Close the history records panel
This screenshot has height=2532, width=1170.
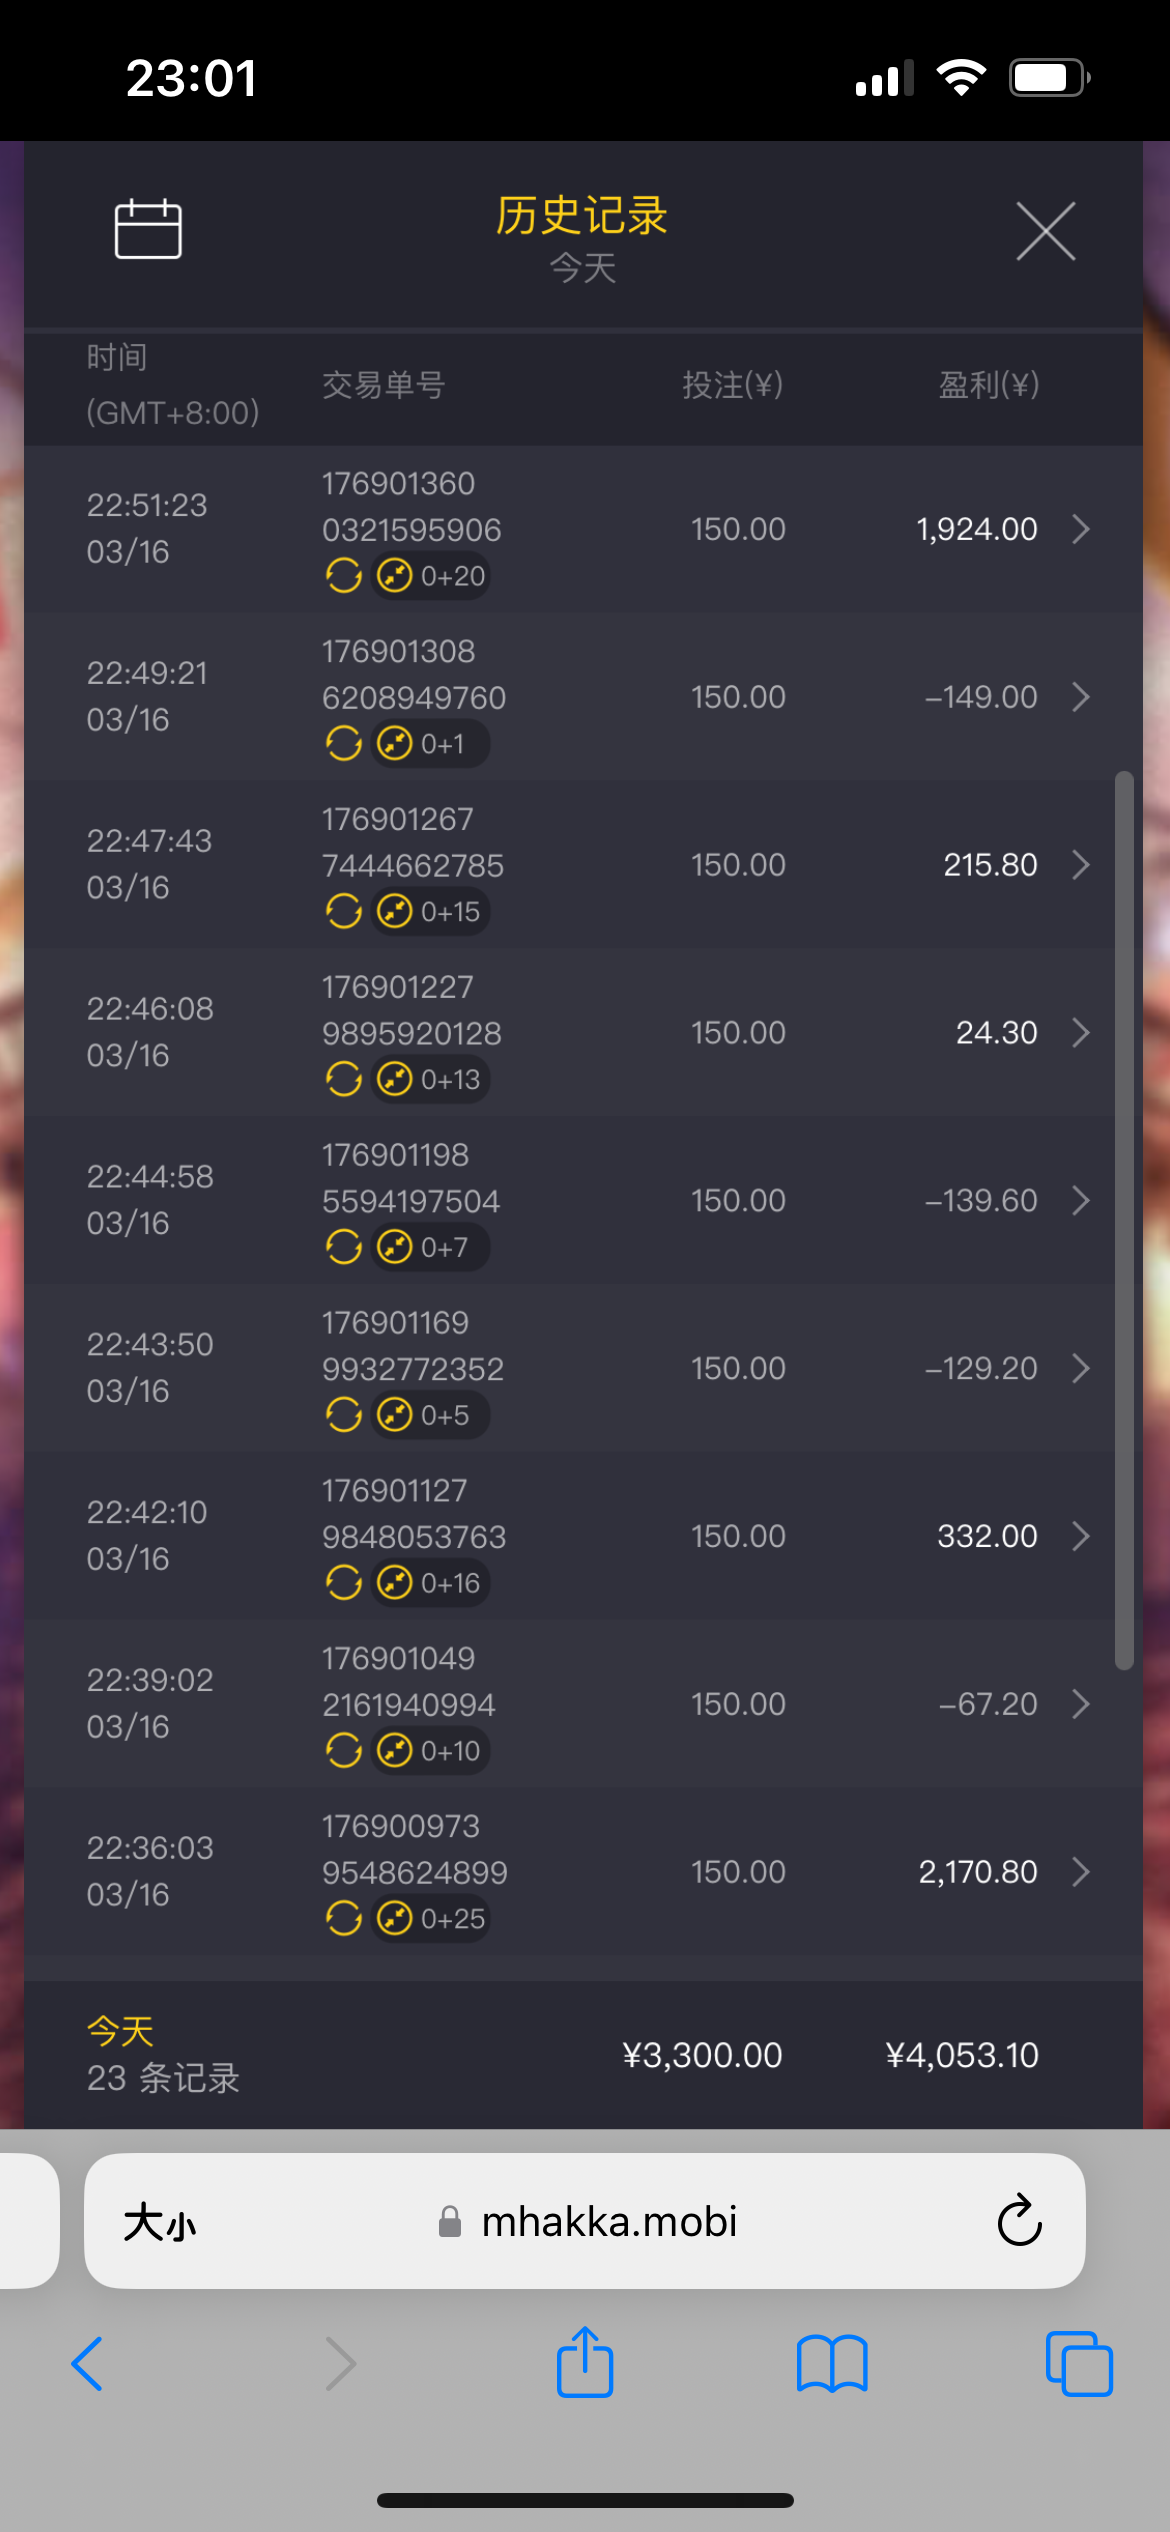click(1045, 231)
